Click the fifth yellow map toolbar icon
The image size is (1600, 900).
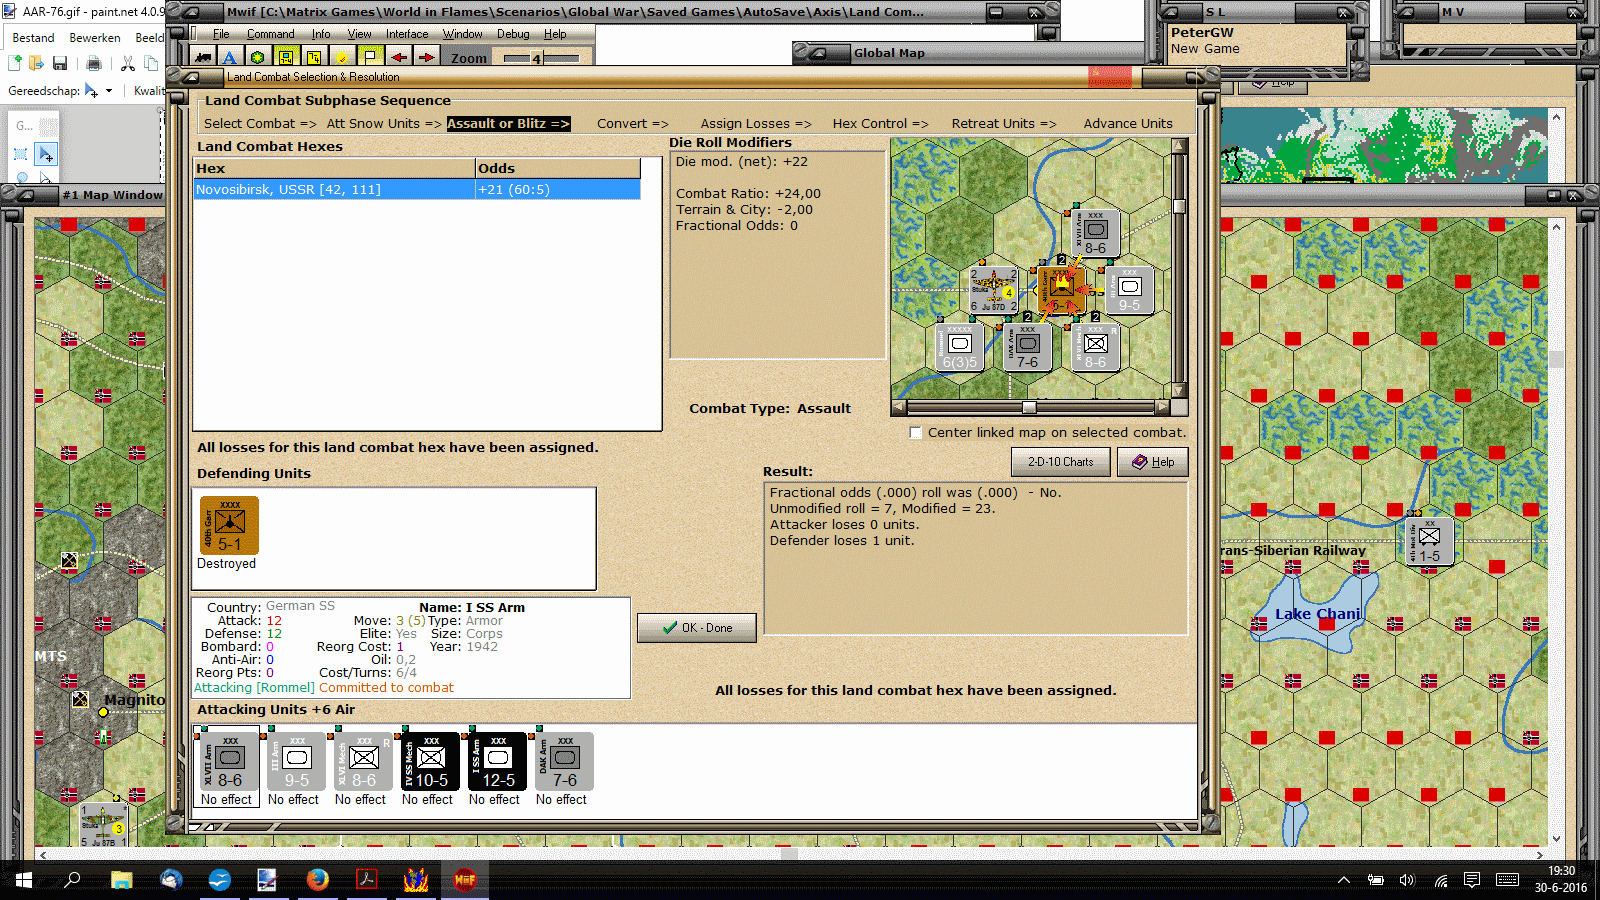(x=314, y=57)
